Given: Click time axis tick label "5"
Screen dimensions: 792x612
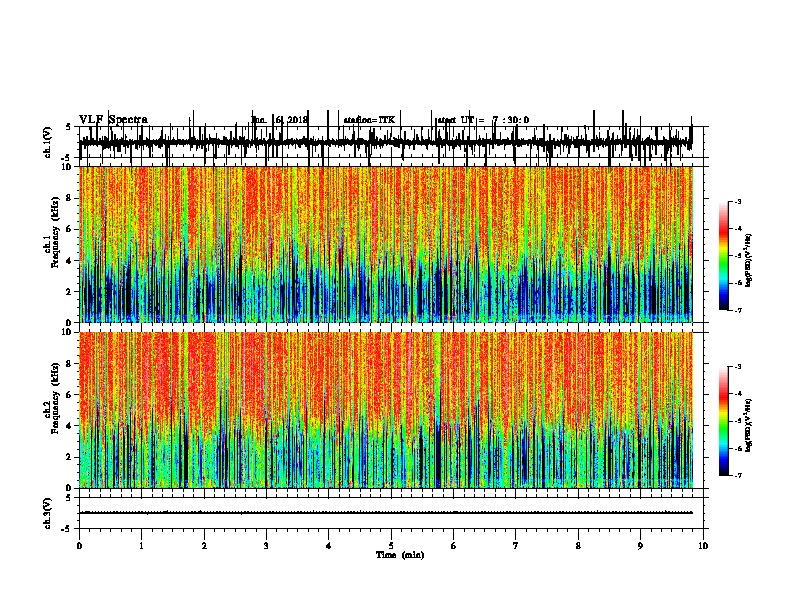Looking at the screenshot, I should pos(391,546).
